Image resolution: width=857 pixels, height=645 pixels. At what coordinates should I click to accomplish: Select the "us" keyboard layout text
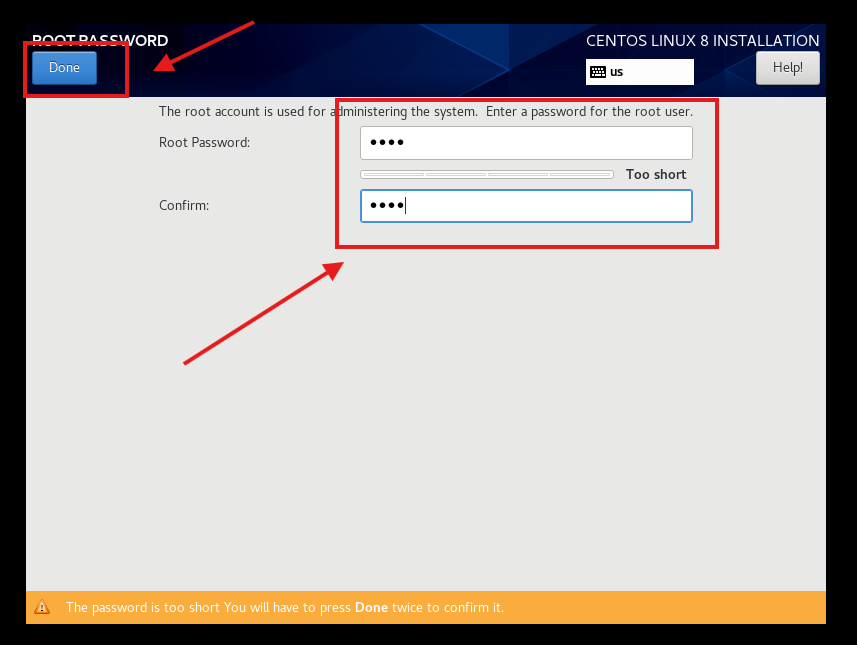tap(617, 72)
